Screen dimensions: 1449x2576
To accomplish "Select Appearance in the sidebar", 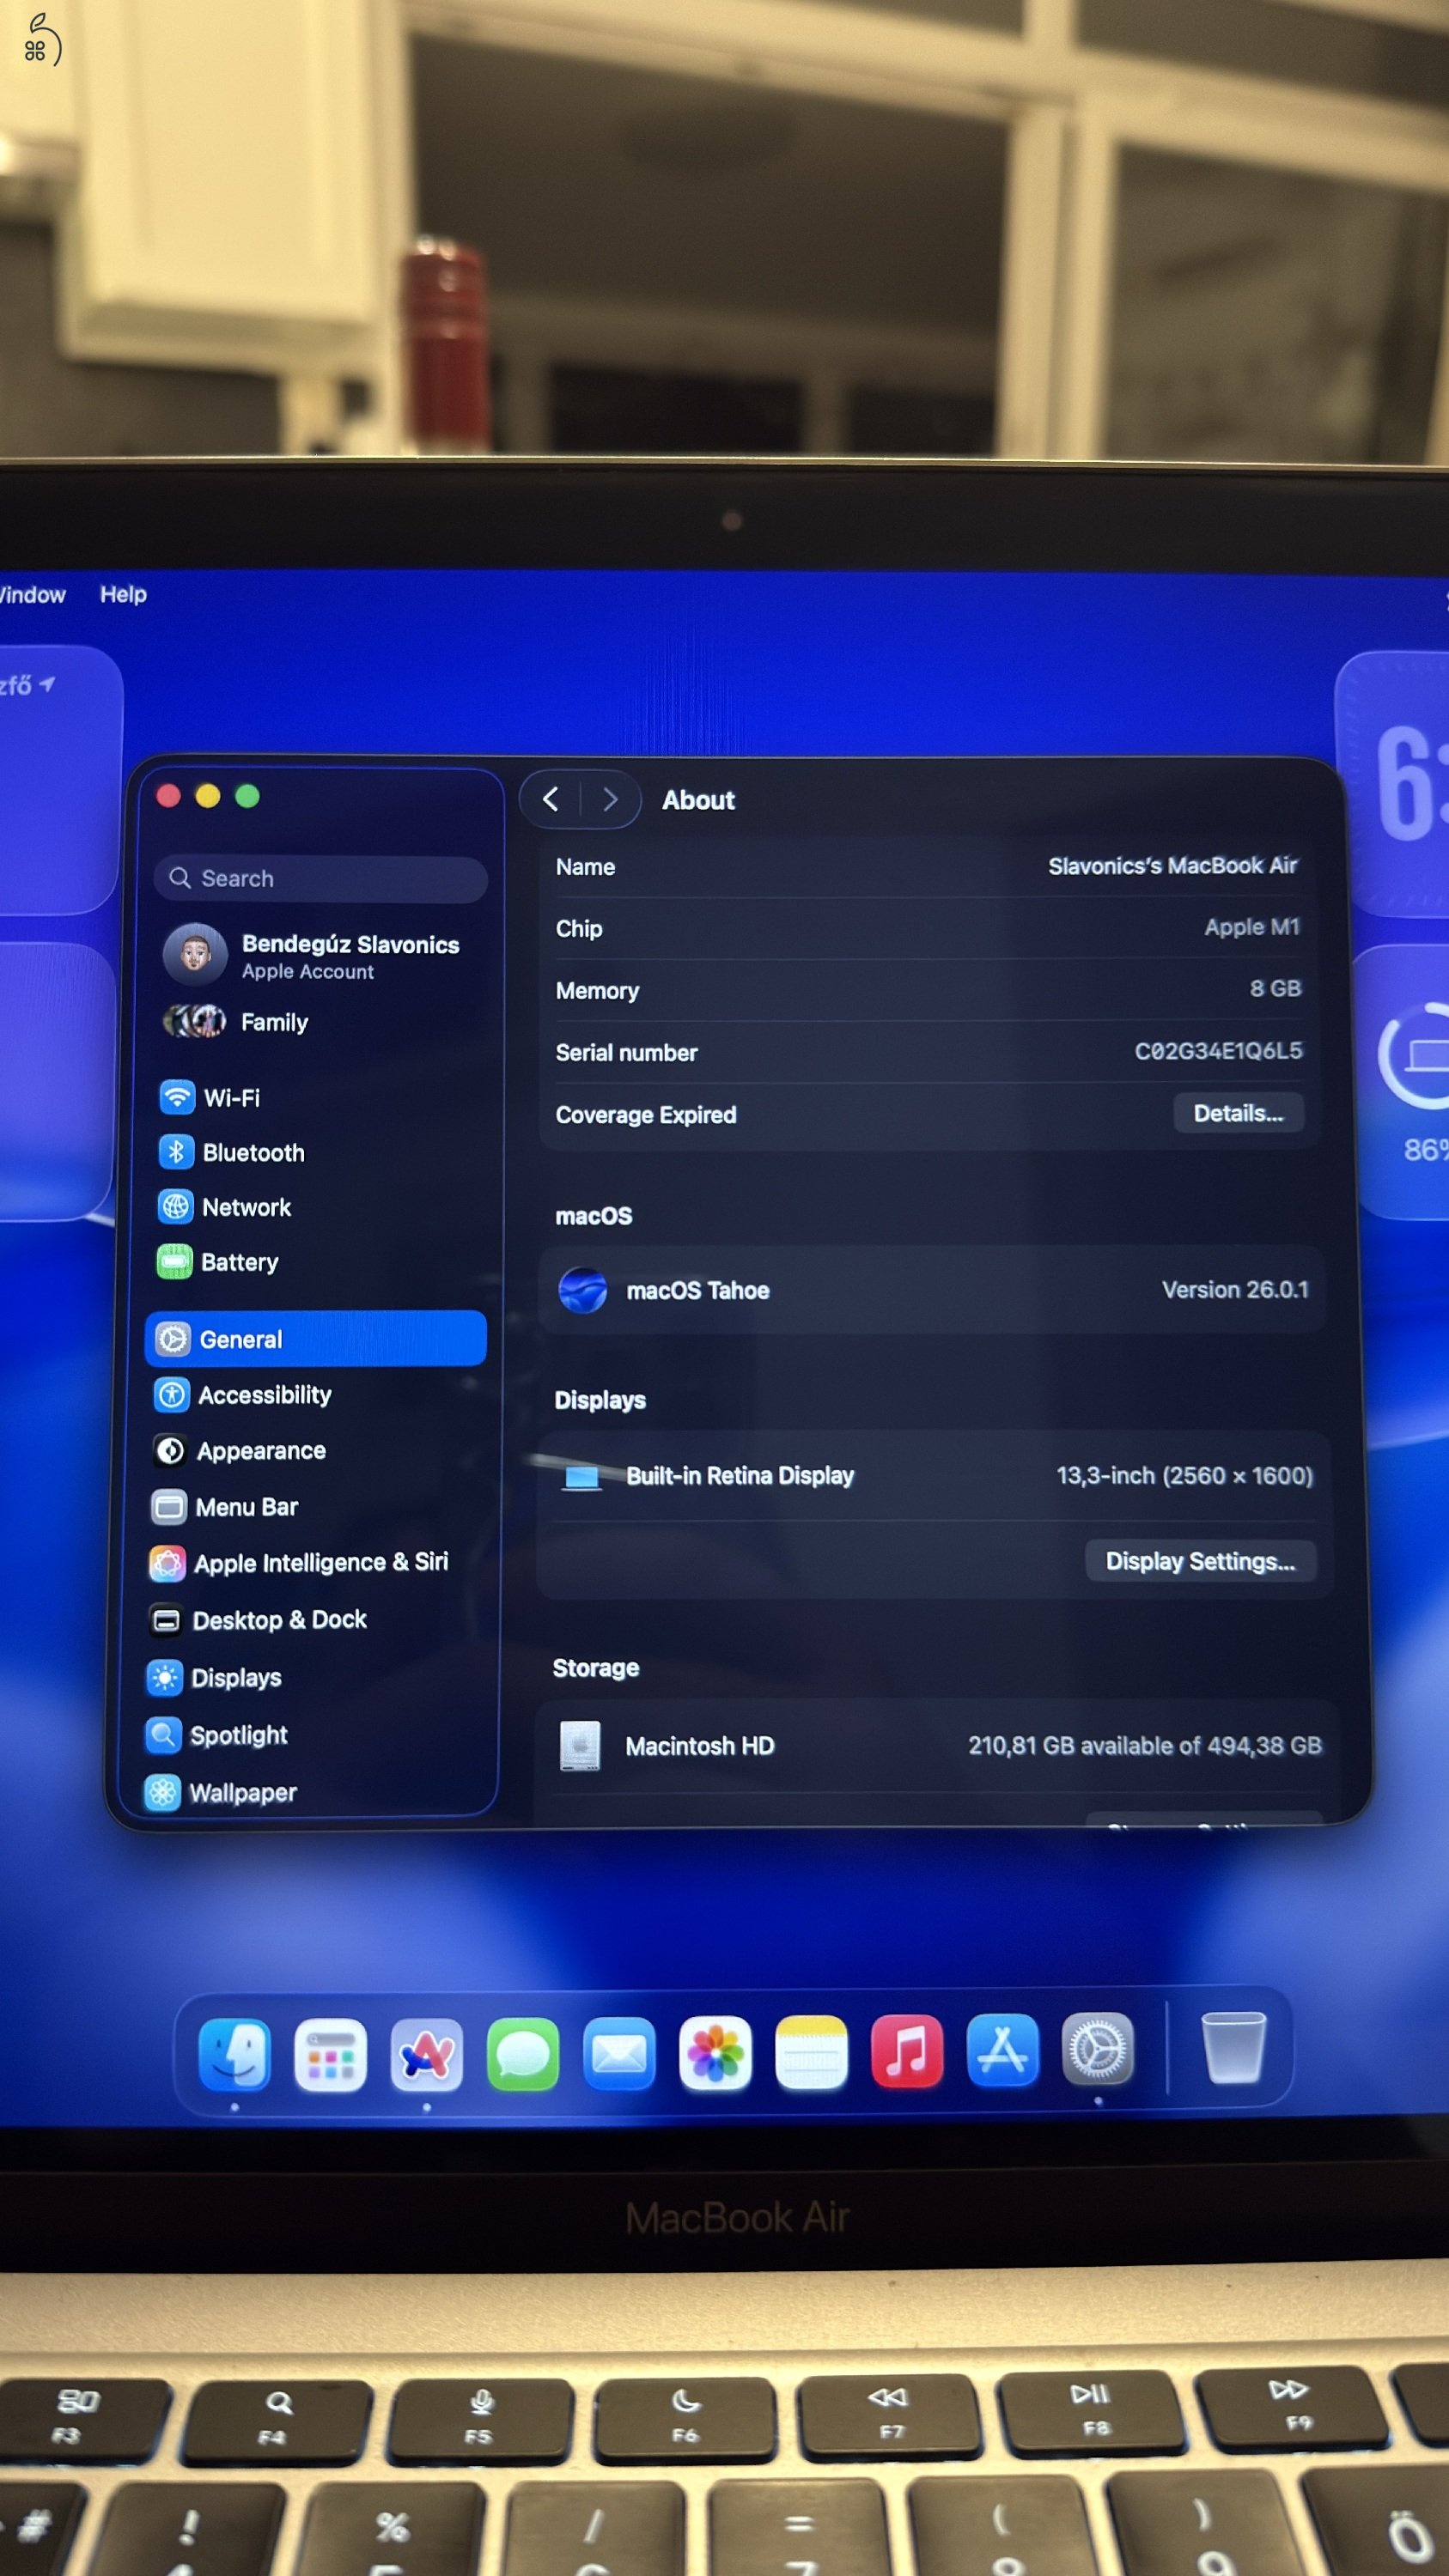I will [x=260, y=1451].
